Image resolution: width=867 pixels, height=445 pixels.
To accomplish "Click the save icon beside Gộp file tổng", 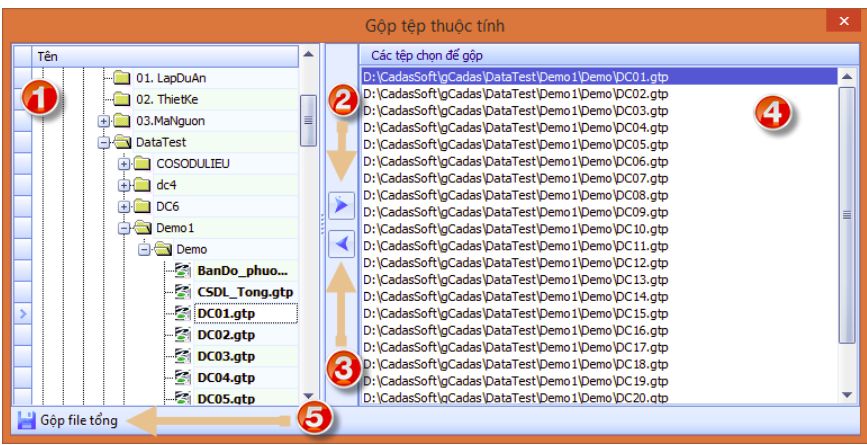I will (26, 420).
